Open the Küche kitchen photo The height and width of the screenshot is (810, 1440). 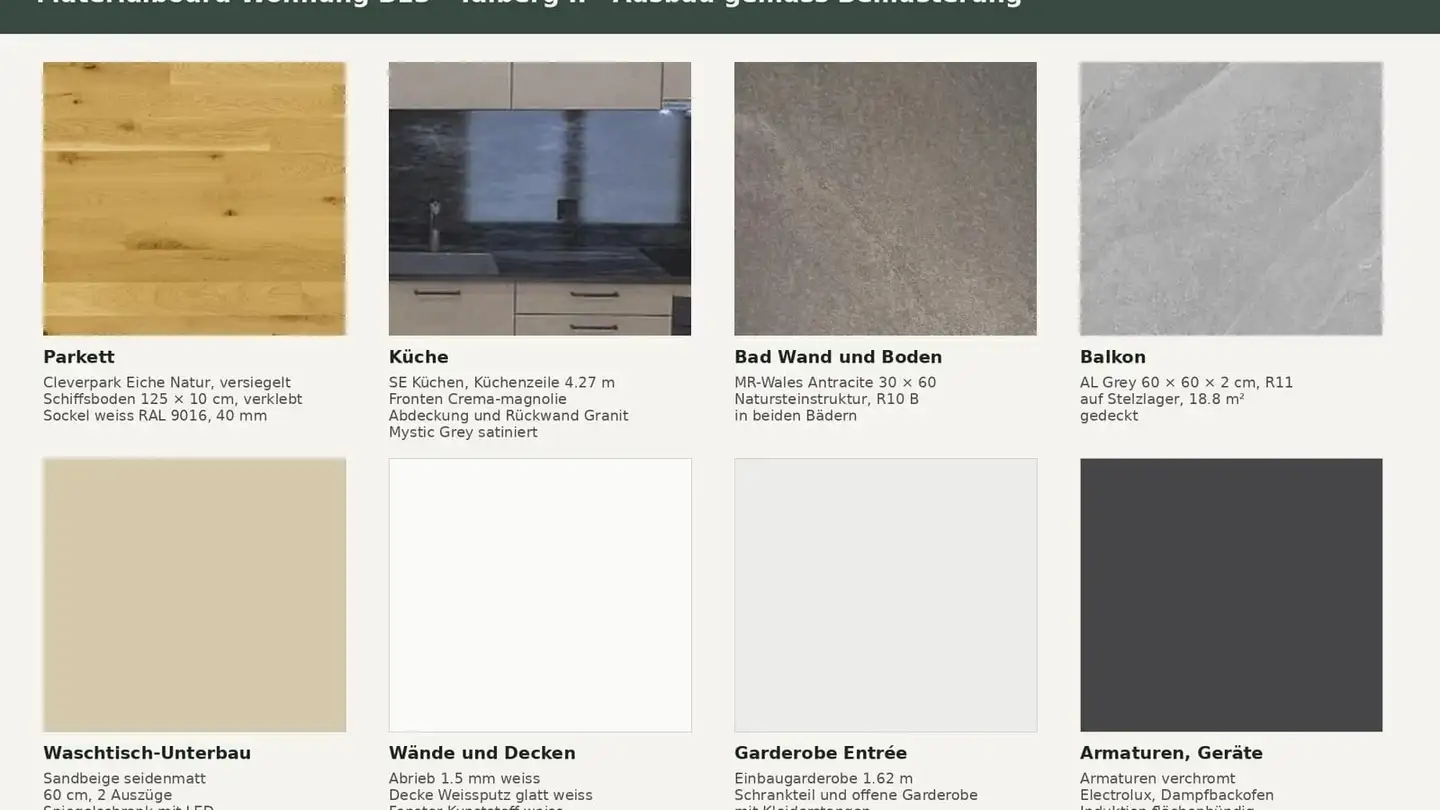tap(540, 198)
